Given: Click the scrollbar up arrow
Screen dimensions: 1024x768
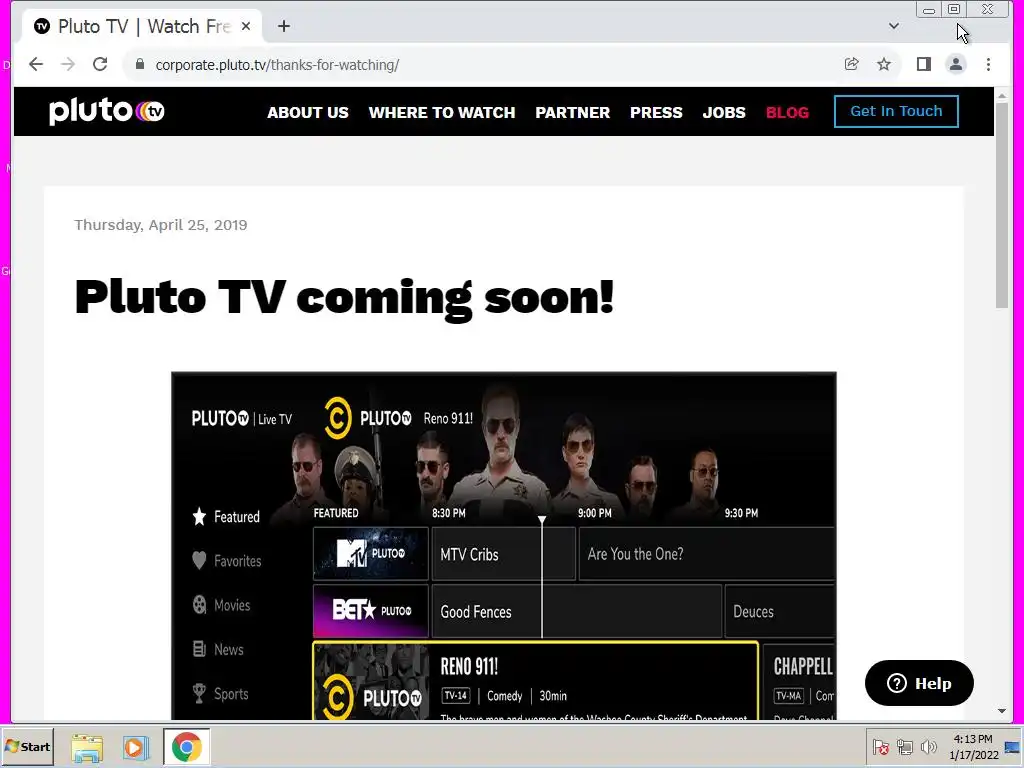Looking at the screenshot, I should [1002, 96].
